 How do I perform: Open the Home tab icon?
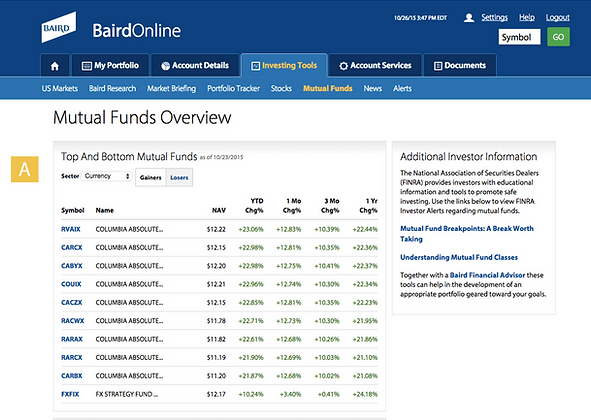pyautogui.click(x=55, y=66)
